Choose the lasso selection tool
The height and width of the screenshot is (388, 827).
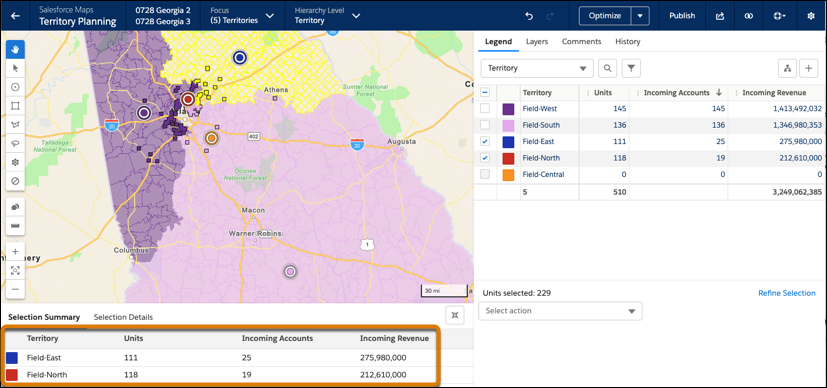click(x=15, y=143)
